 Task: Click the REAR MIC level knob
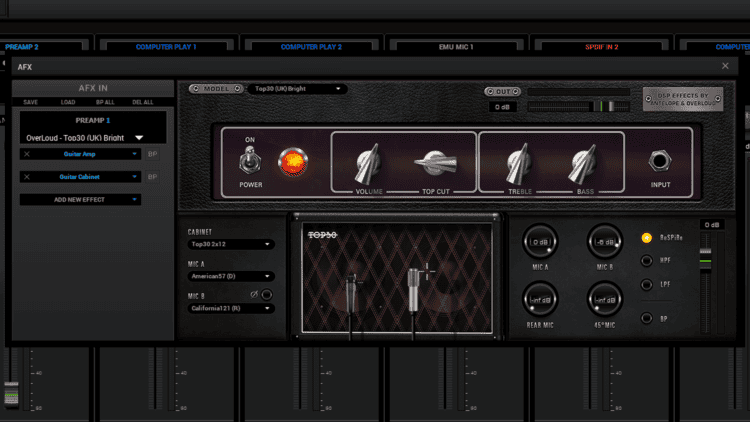540,300
